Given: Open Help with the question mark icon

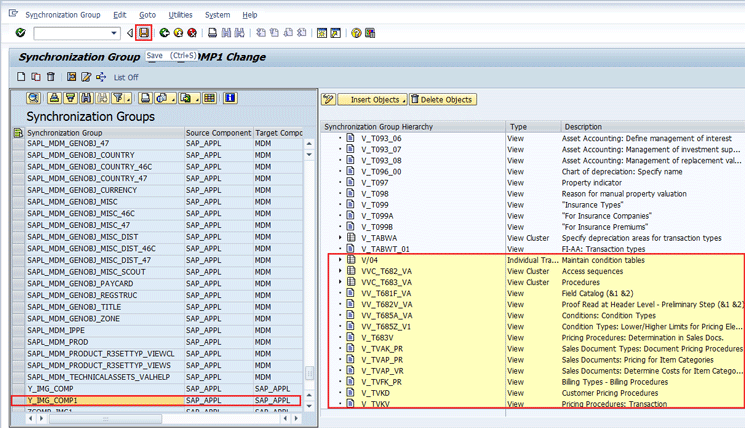Looking at the screenshot, I should (x=355, y=33).
